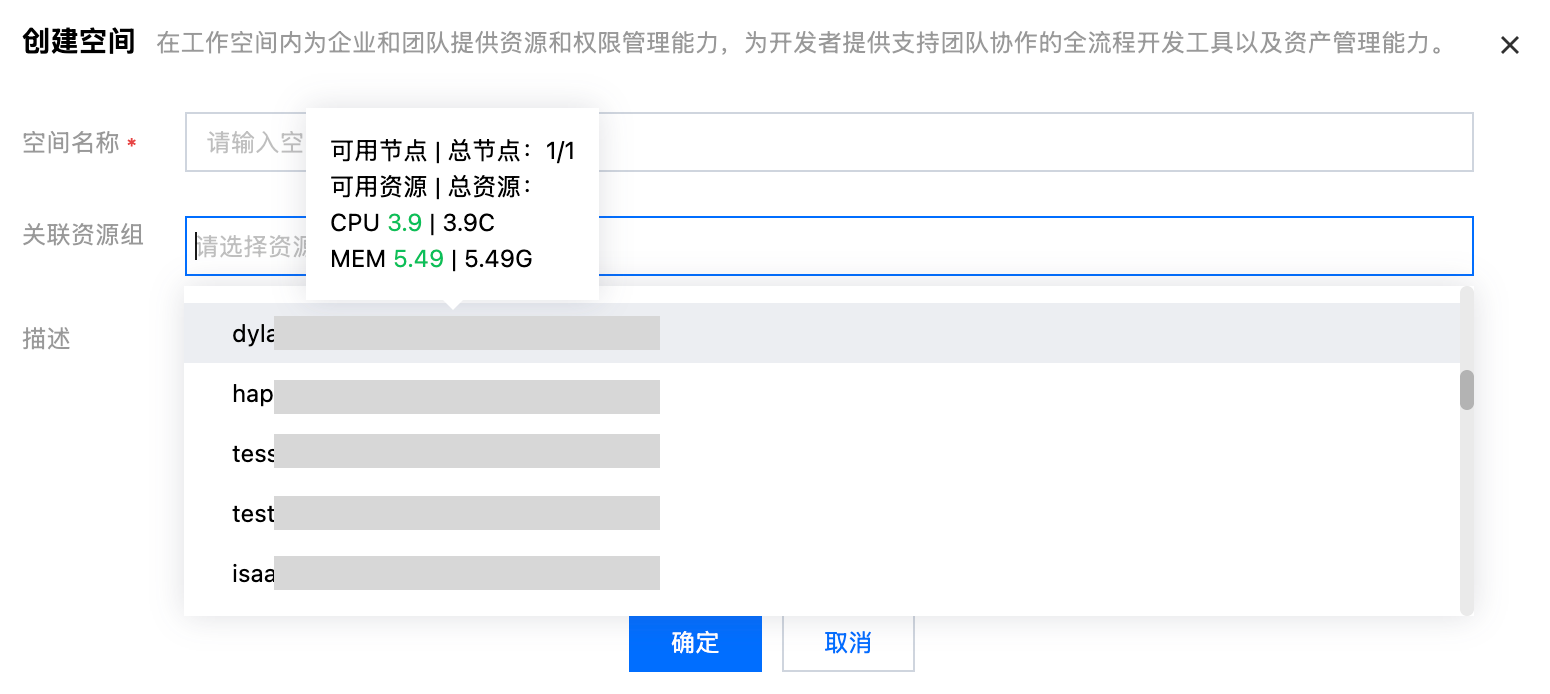Screen dimensions: 1550x694
Task: Click the 创建空间 dialog title
Action: click(x=77, y=43)
